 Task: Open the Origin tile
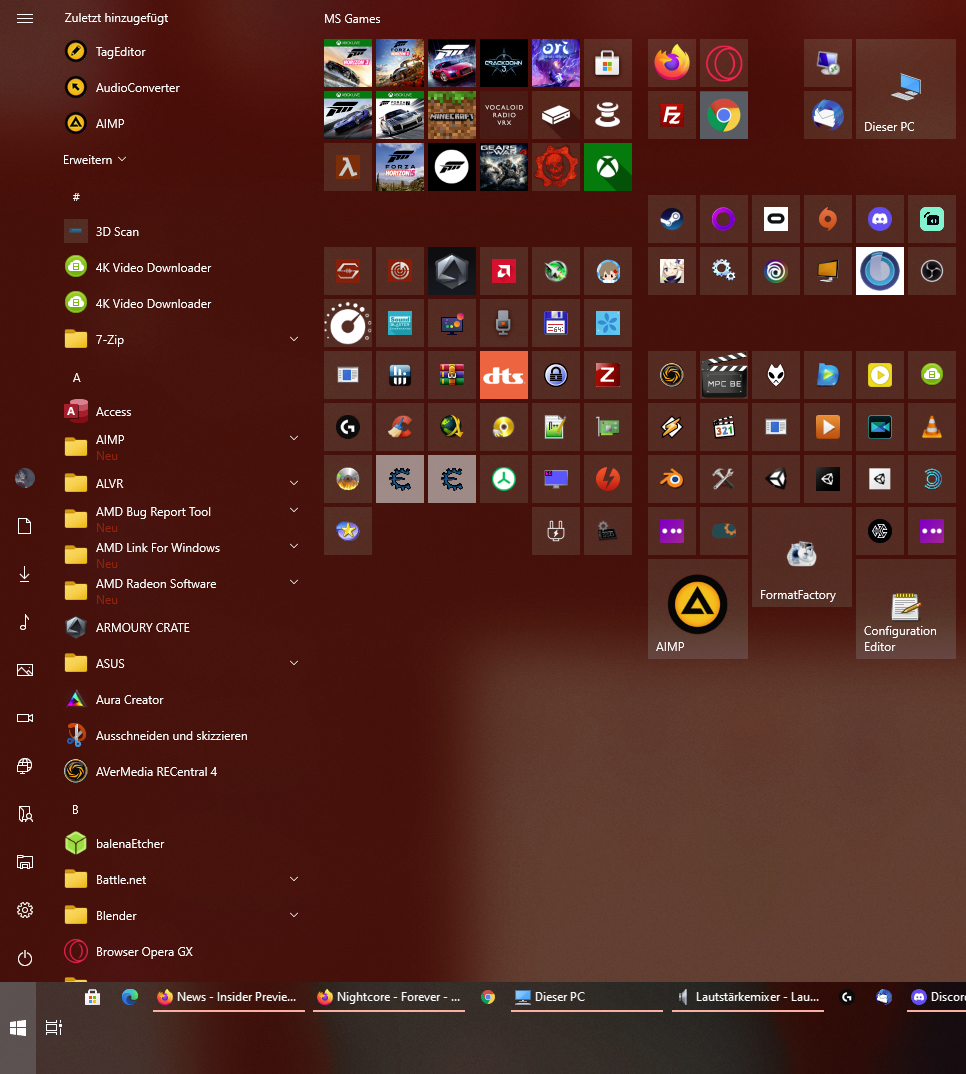point(828,219)
